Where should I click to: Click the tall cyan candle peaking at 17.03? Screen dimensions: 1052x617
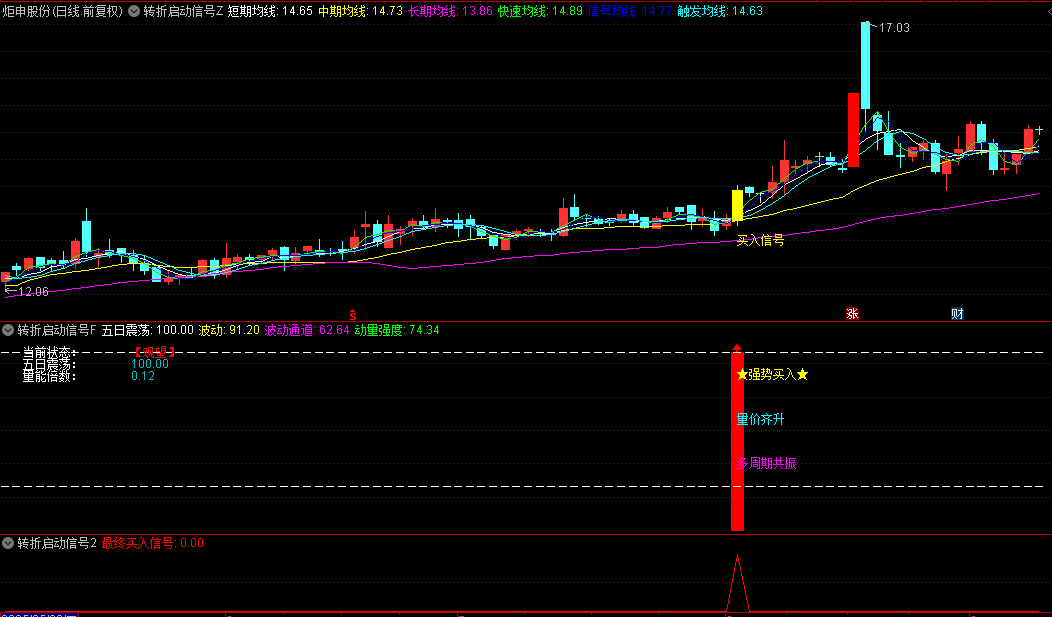(x=865, y=65)
